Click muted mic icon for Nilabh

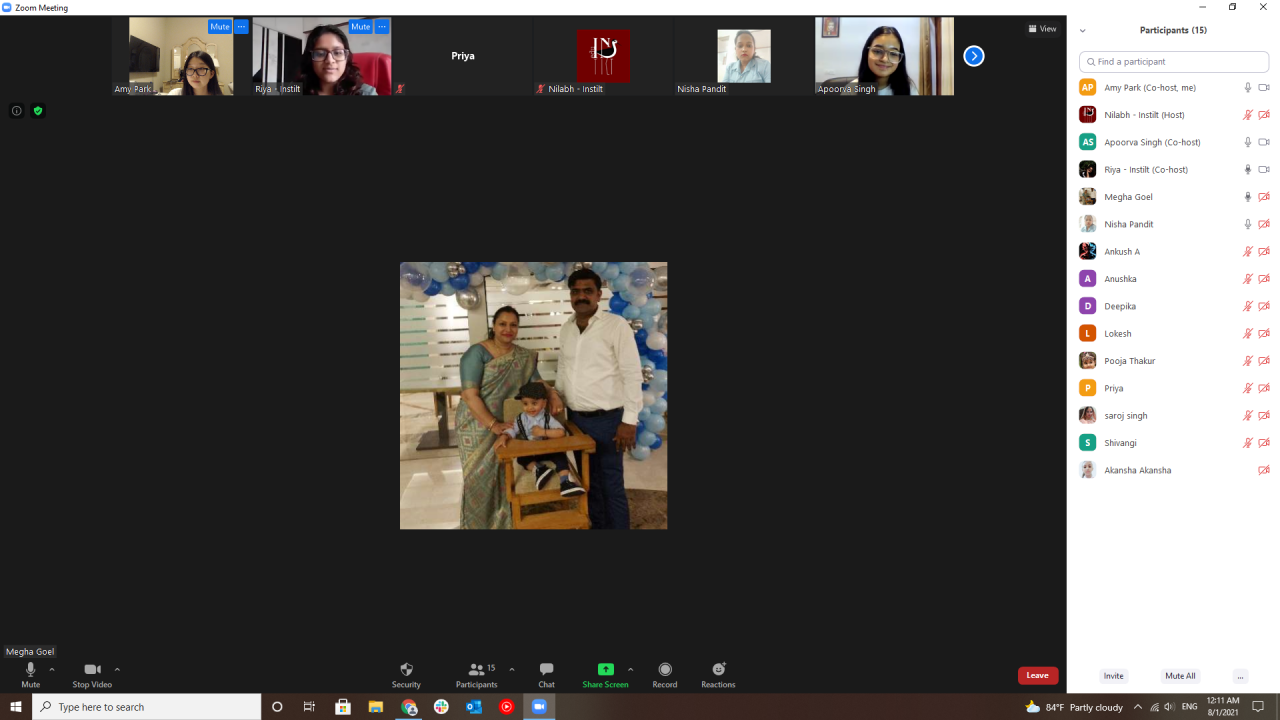(x=1247, y=115)
